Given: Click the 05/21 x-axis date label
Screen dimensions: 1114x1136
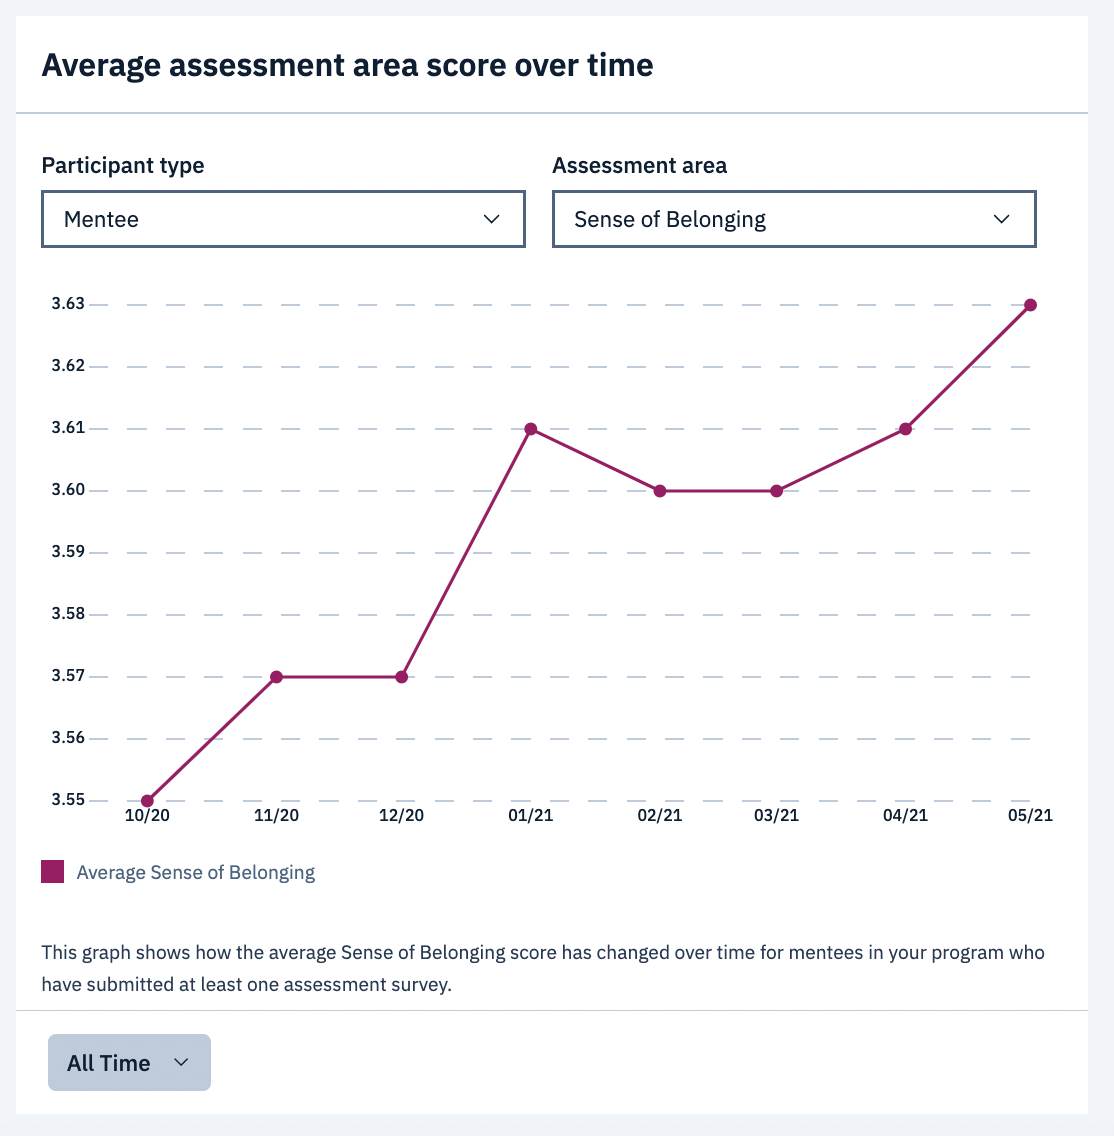Looking at the screenshot, I should pos(1030,816).
